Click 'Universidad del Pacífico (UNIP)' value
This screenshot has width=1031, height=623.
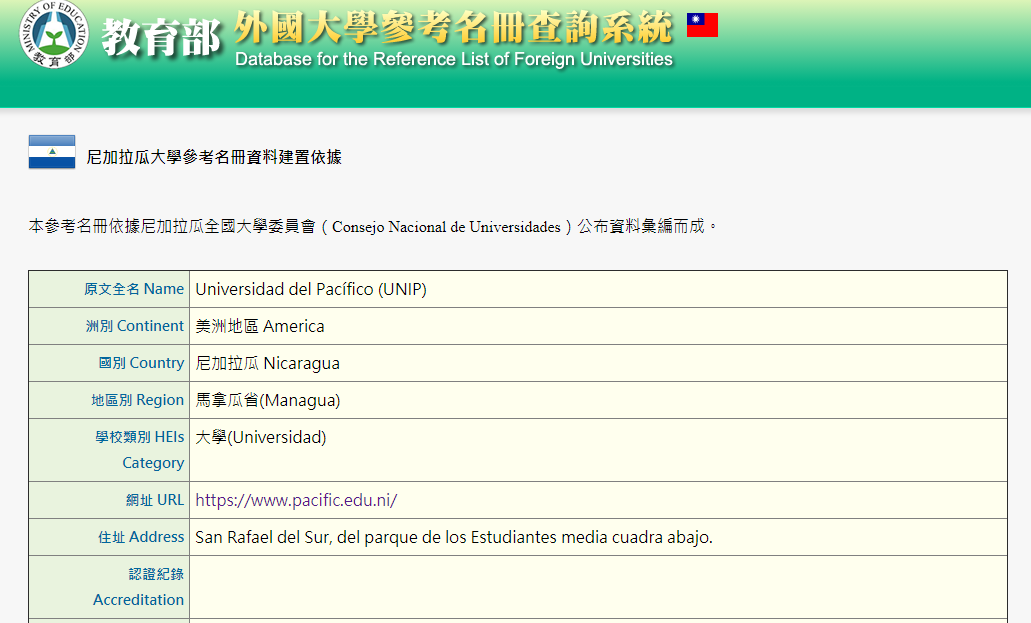tap(311, 289)
